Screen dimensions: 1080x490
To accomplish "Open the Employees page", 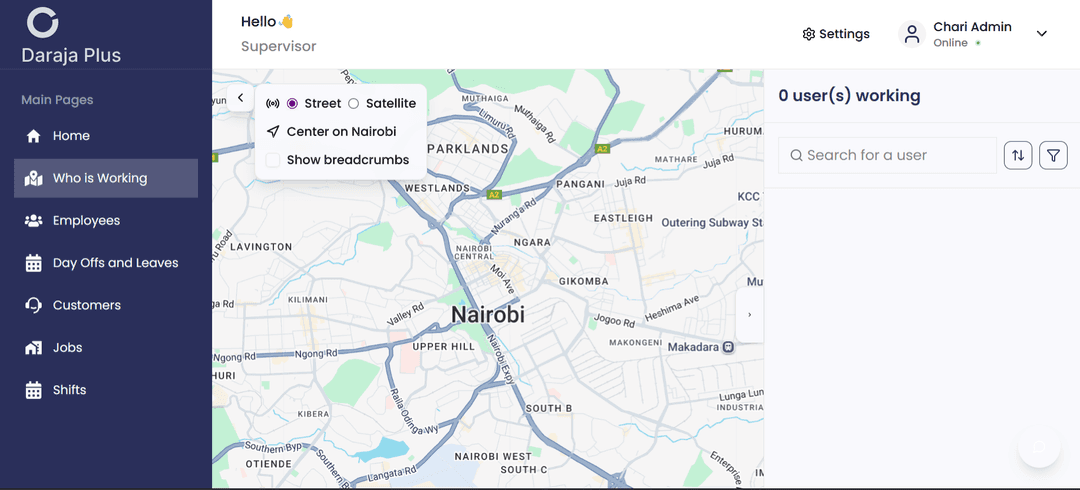I will click(x=86, y=221).
